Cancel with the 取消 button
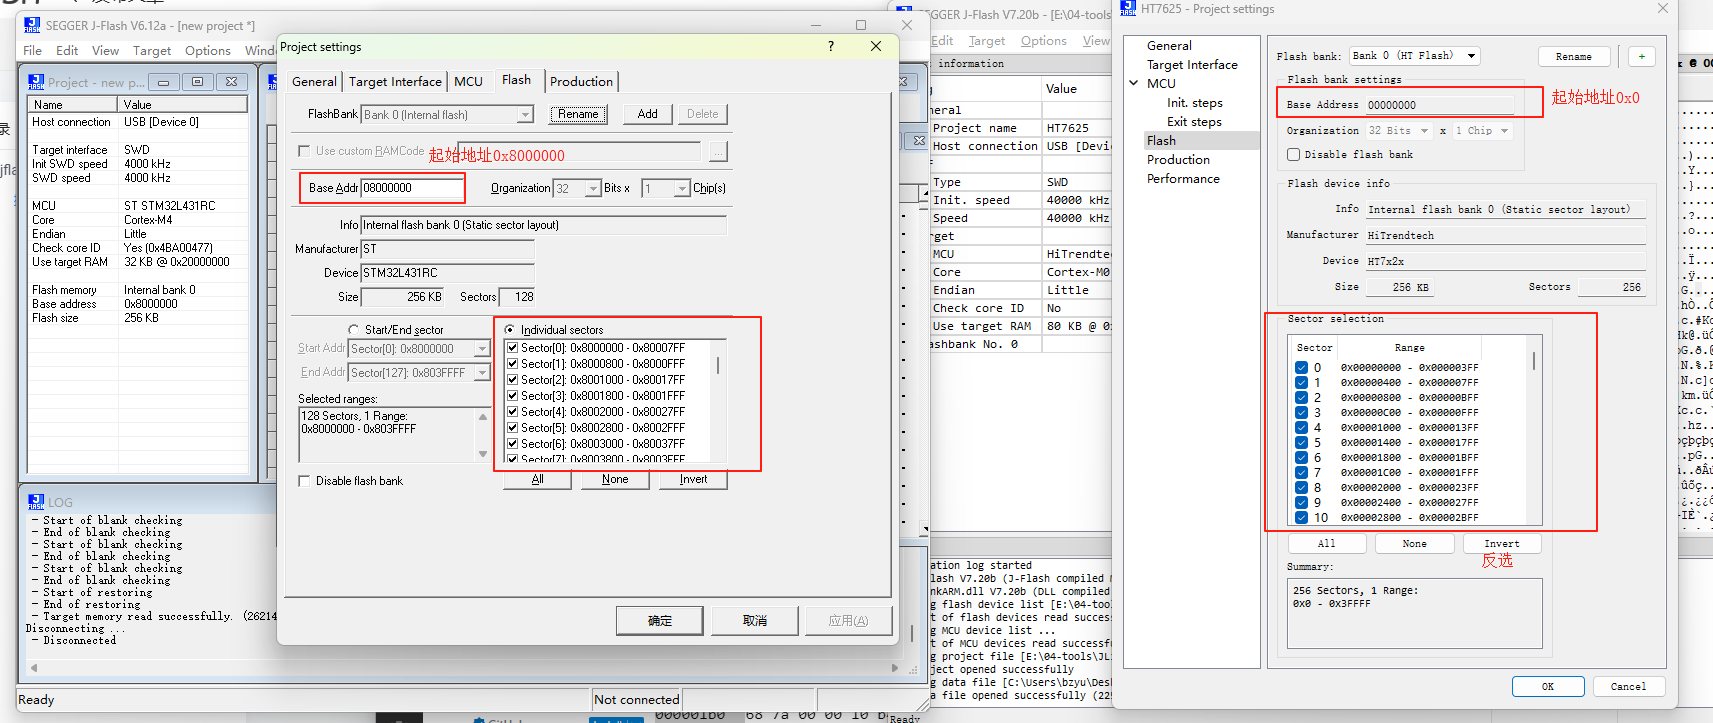The image size is (1713, 723). click(754, 621)
